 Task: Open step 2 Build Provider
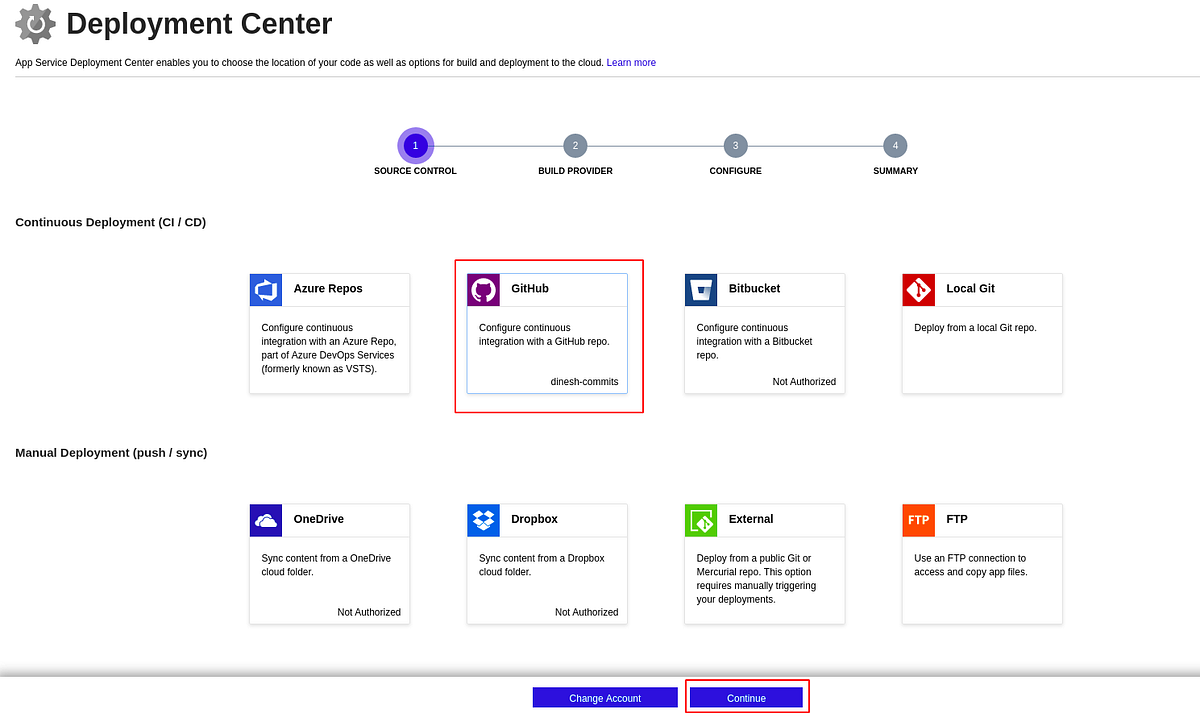(x=575, y=145)
